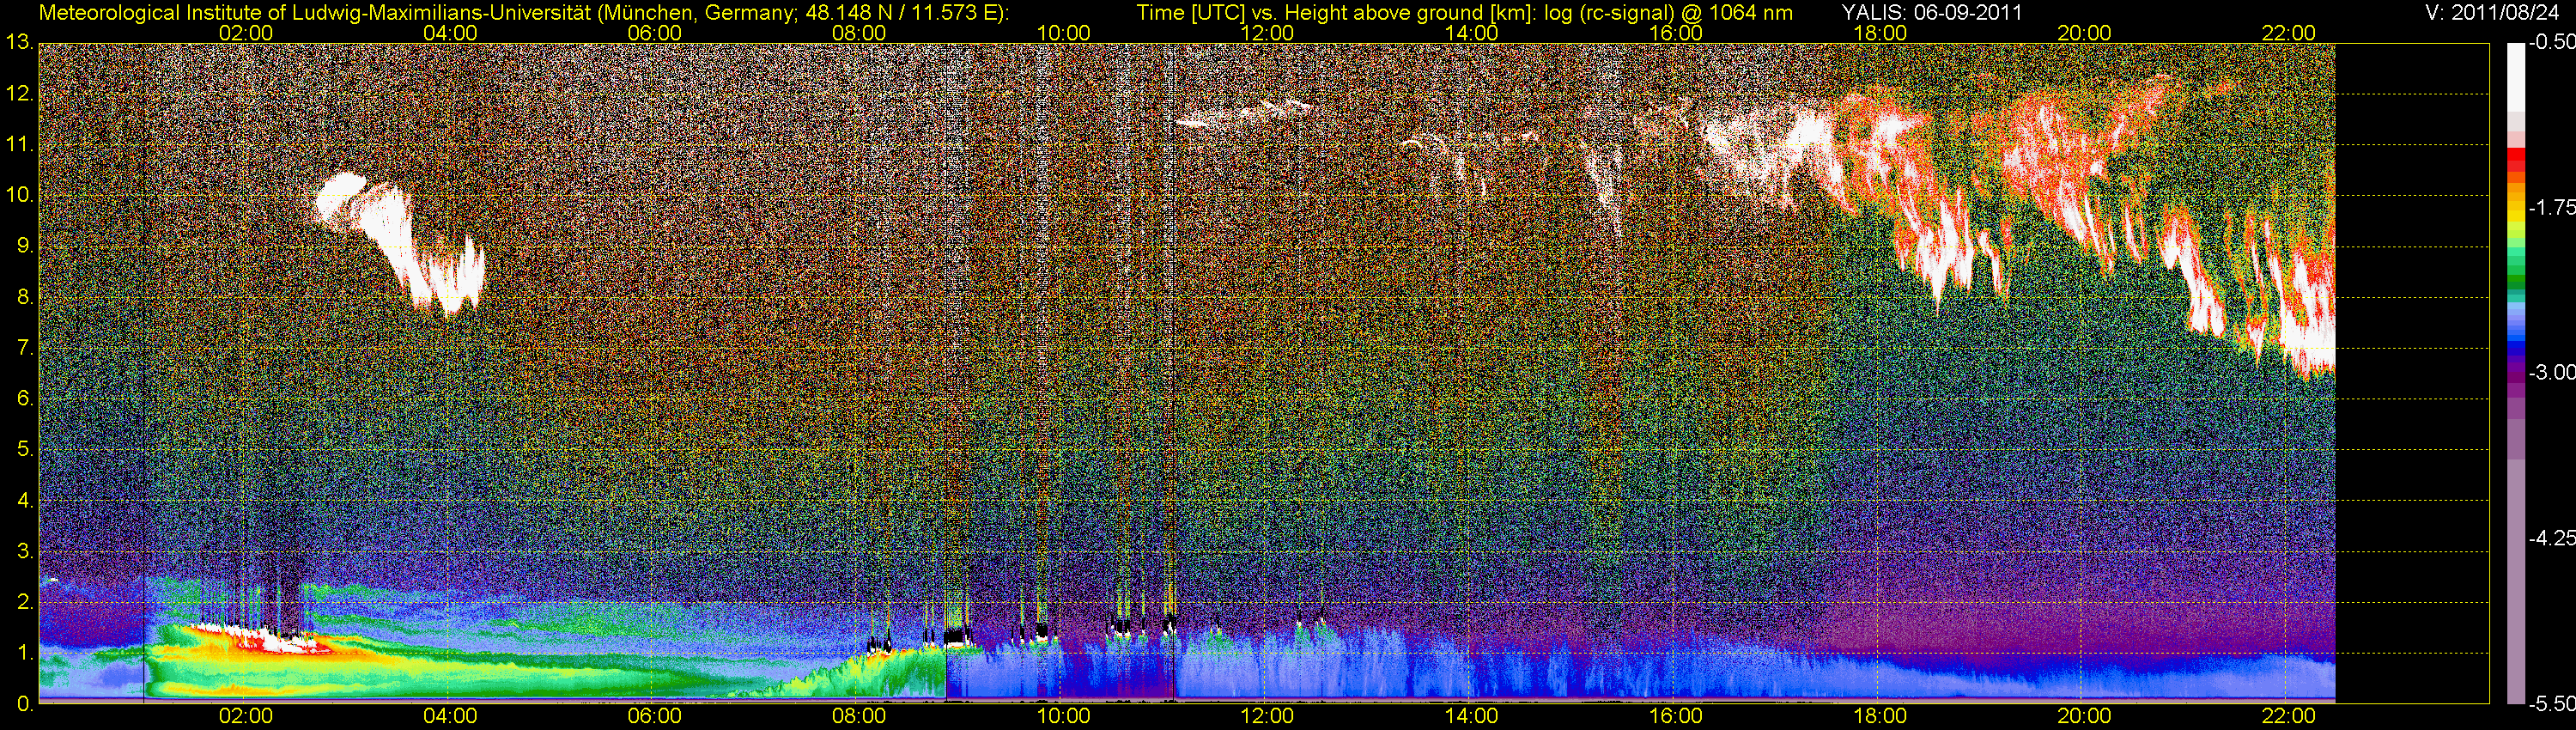Click the 8 km height axis label

(25, 297)
